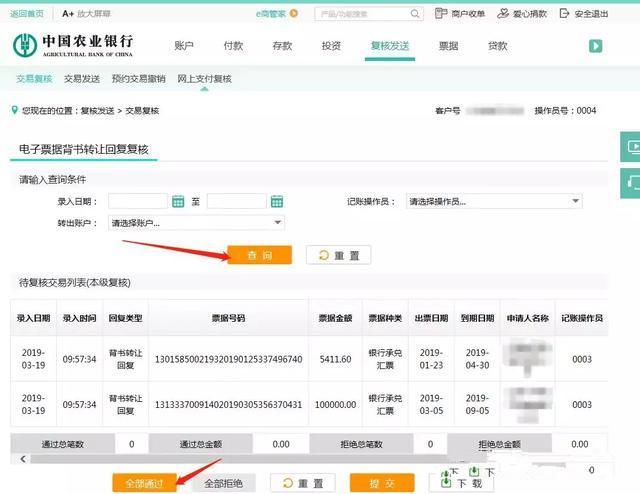Click the issue date 2019-01-23 cell
The width and height of the screenshot is (640, 494).
(431, 359)
